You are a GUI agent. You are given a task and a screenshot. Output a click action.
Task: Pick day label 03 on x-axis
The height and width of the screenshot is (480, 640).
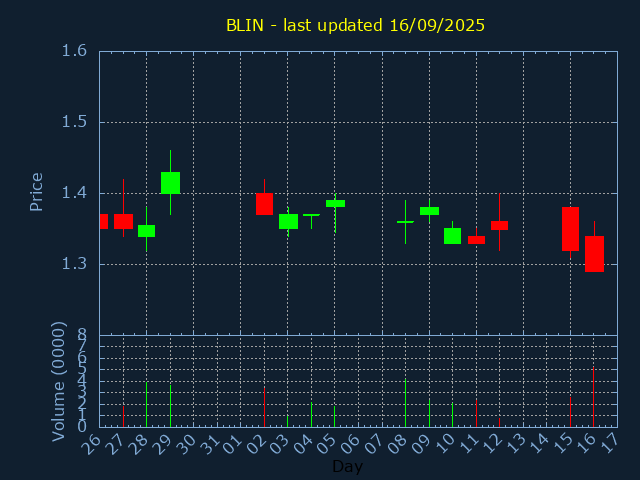coord(279,444)
